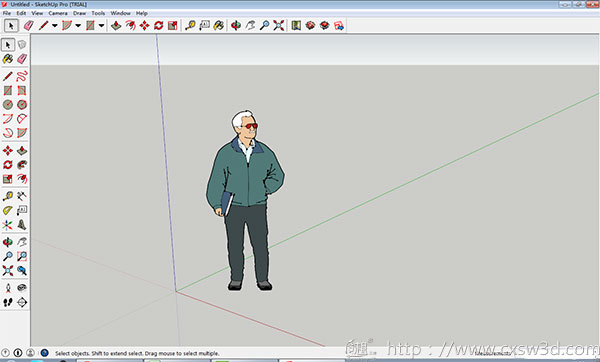Screen dimensions: 600x362
Task: Click the geo-location status bar icon
Action: tap(5, 352)
